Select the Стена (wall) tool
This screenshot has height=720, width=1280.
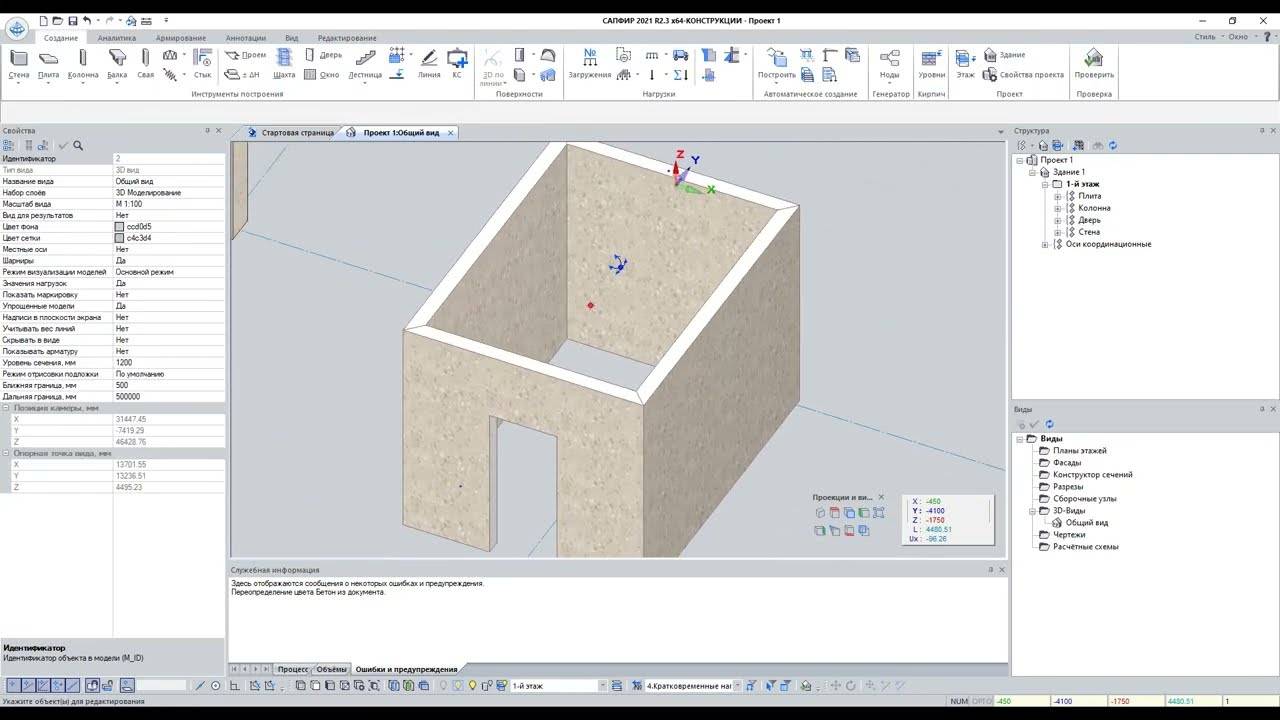(x=18, y=64)
